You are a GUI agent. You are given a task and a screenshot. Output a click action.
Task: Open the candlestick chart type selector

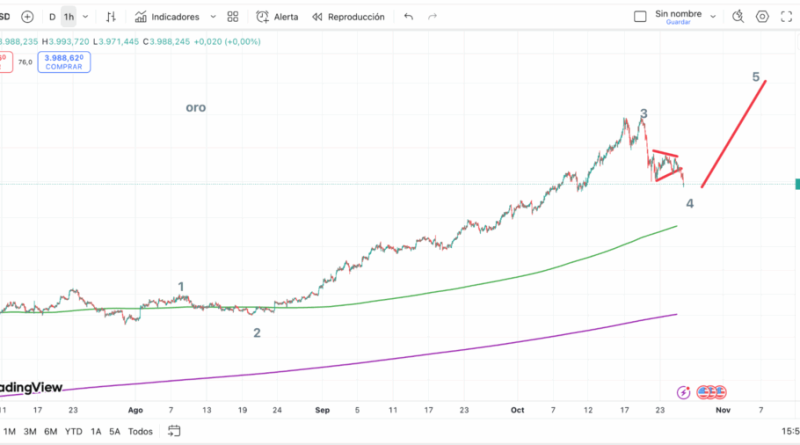click(x=110, y=17)
